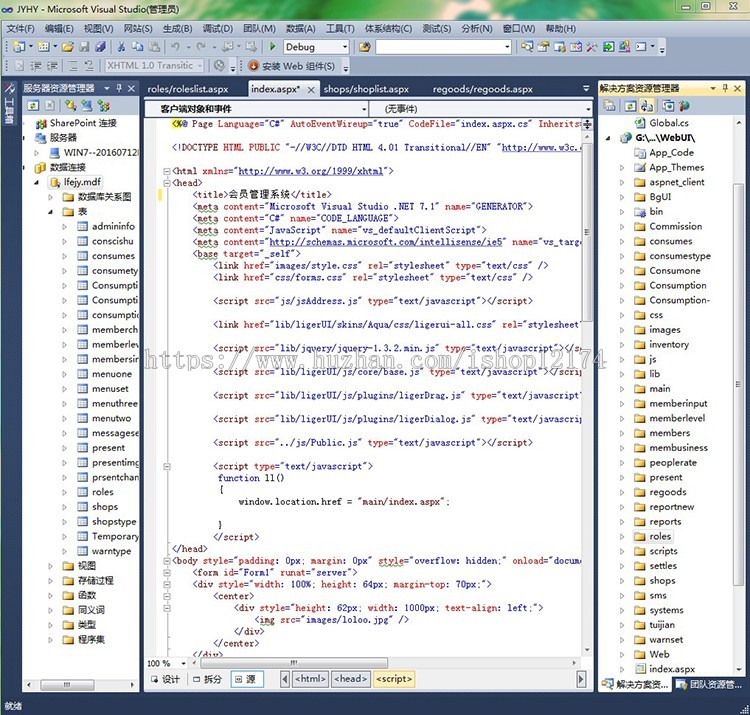Click the Solution Explorer Properties icon
Image resolution: width=750 pixels, height=715 pixels.
click(609, 105)
